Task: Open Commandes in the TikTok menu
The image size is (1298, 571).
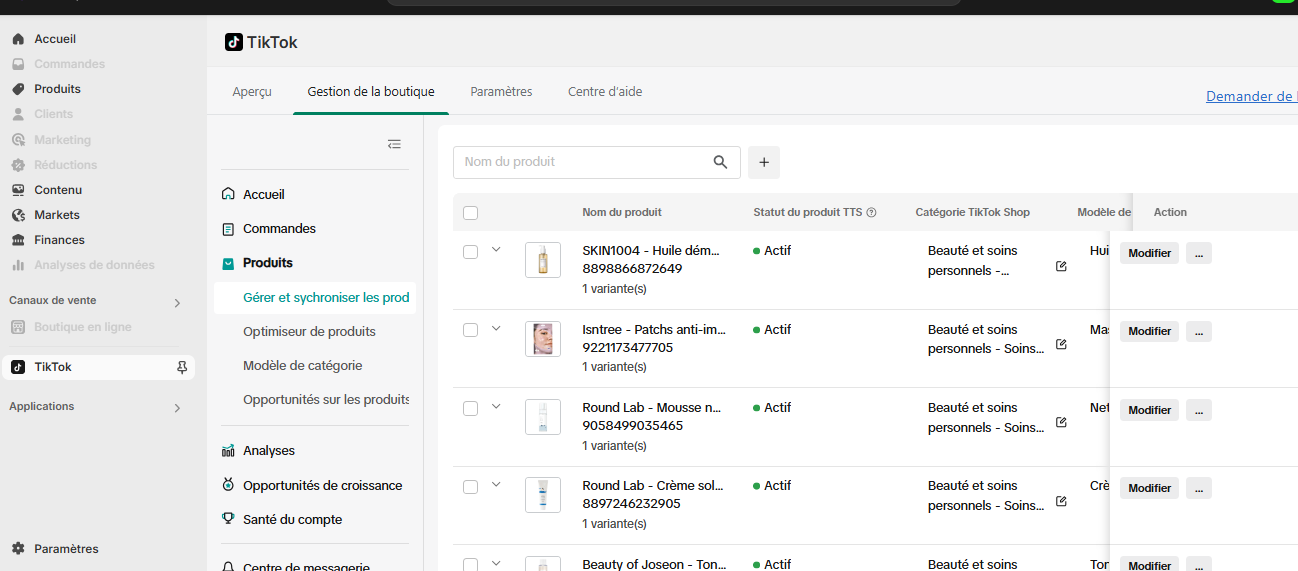Action: [279, 229]
